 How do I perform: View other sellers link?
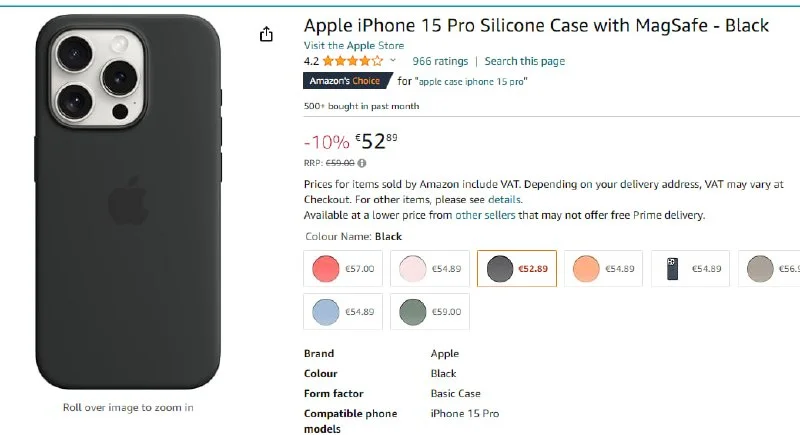(485, 215)
